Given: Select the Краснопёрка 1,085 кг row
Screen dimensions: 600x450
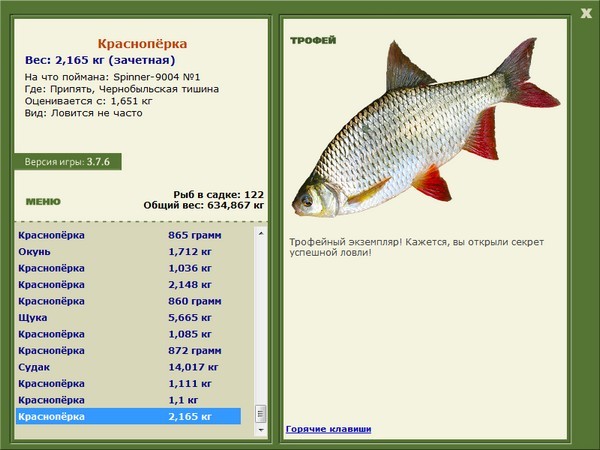Looking at the screenshot, I should [x=129, y=334].
